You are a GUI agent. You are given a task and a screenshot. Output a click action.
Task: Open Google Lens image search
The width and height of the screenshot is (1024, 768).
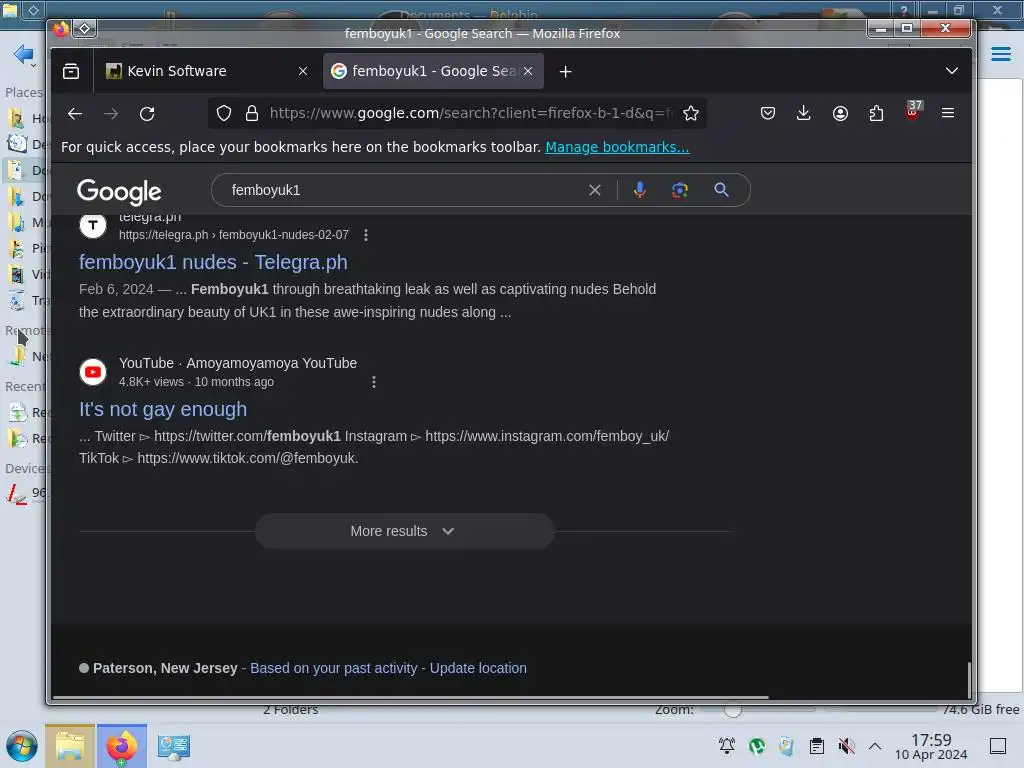tap(680, 190)
